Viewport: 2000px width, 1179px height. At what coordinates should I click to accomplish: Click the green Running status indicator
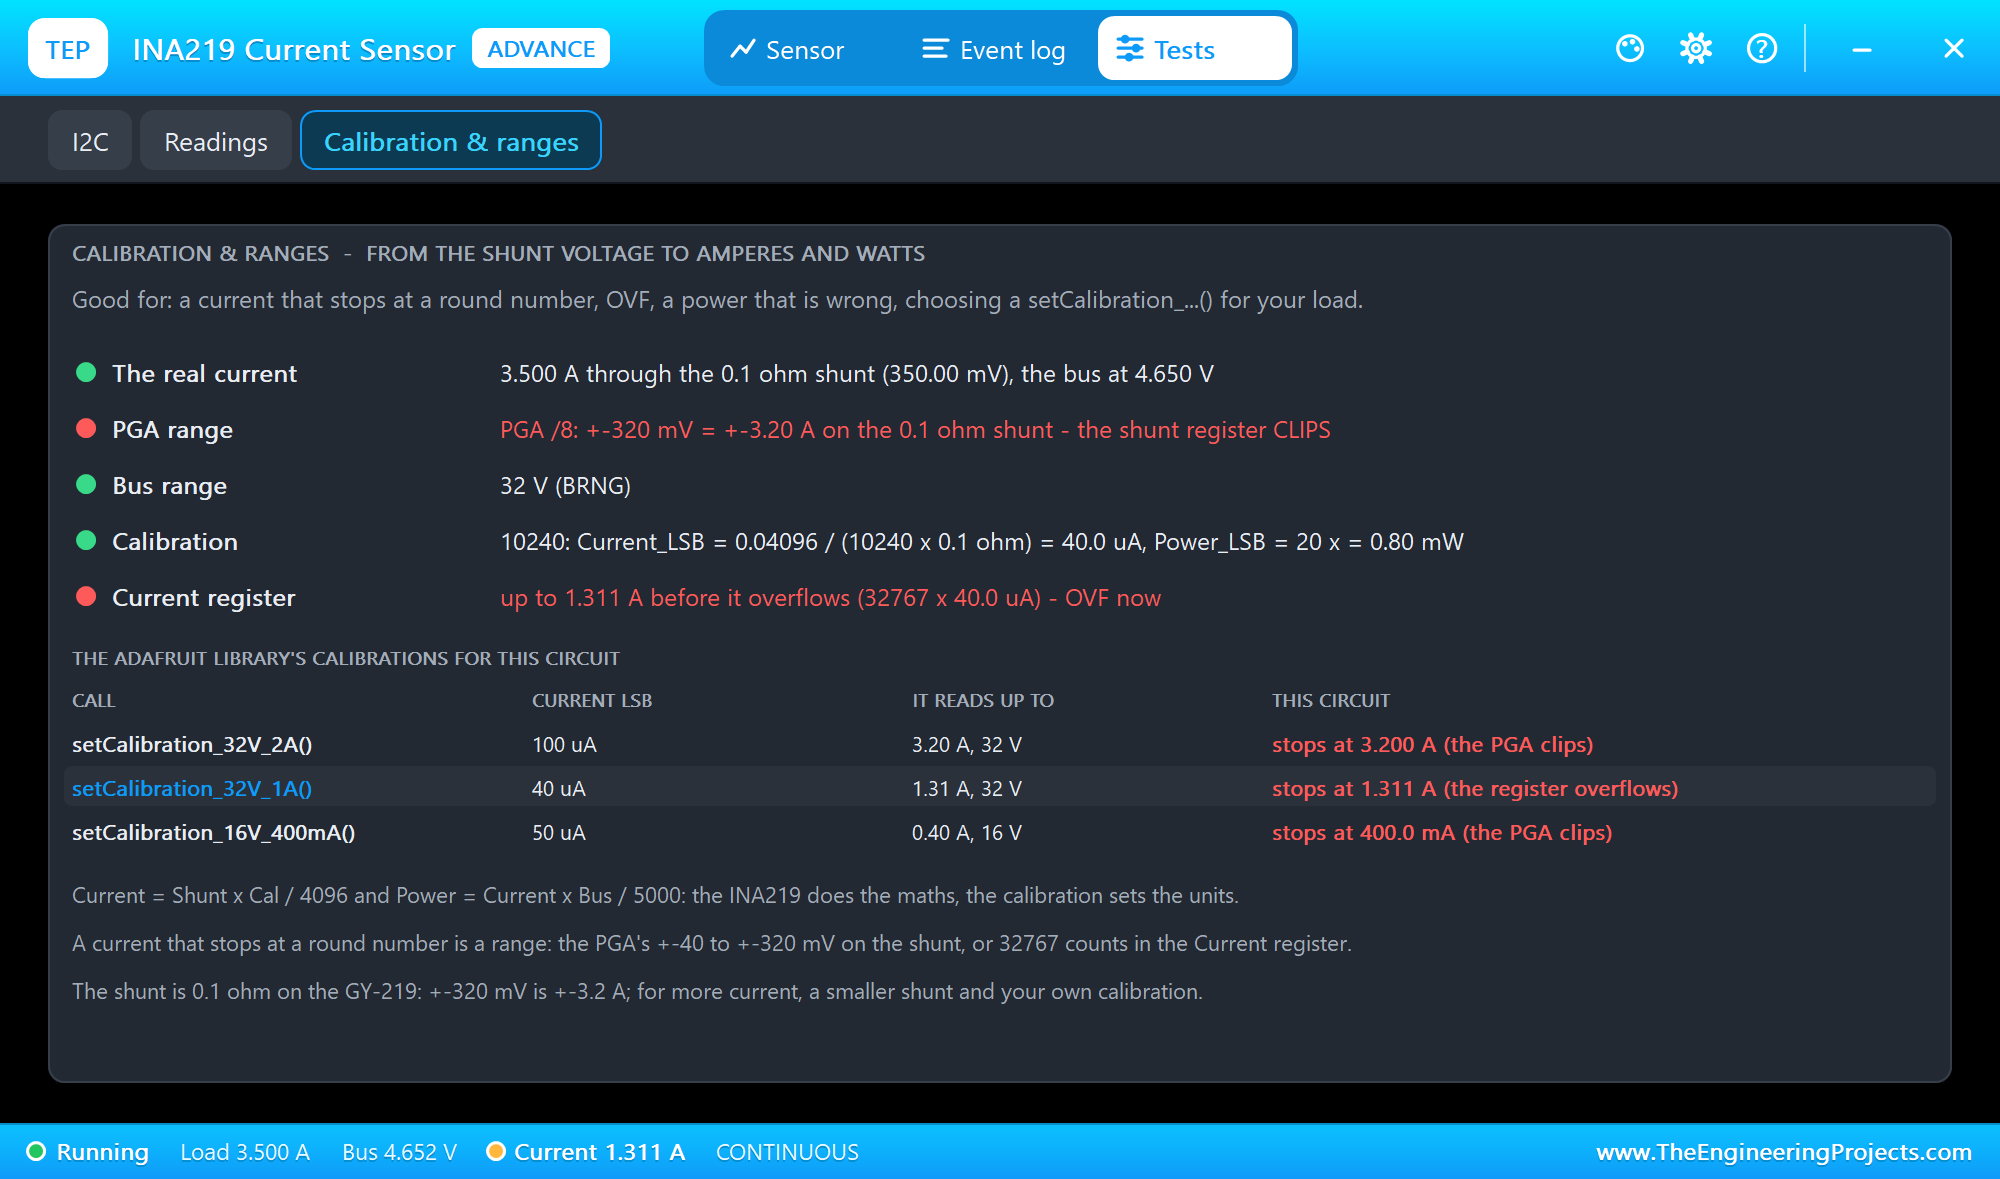tap(37, 1151)
